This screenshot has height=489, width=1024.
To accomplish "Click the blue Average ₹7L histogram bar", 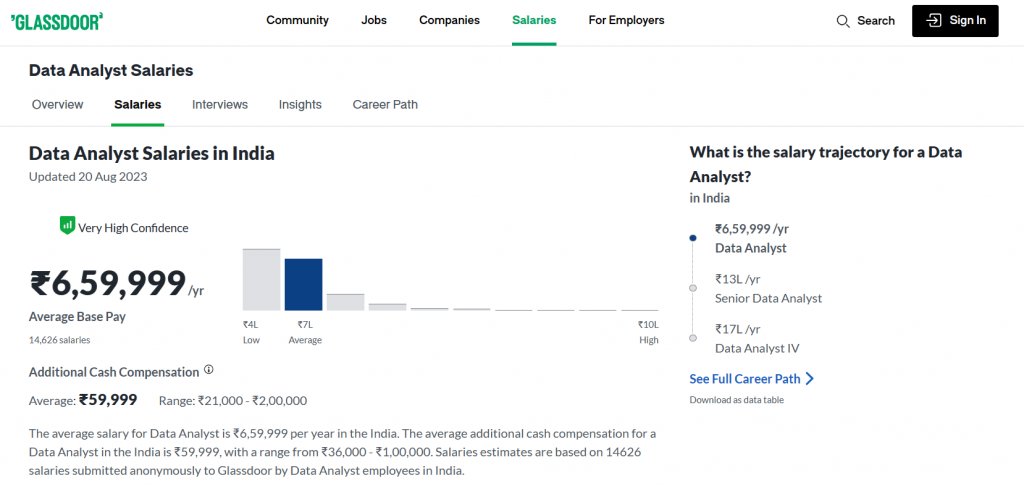I will coord(304,285).
